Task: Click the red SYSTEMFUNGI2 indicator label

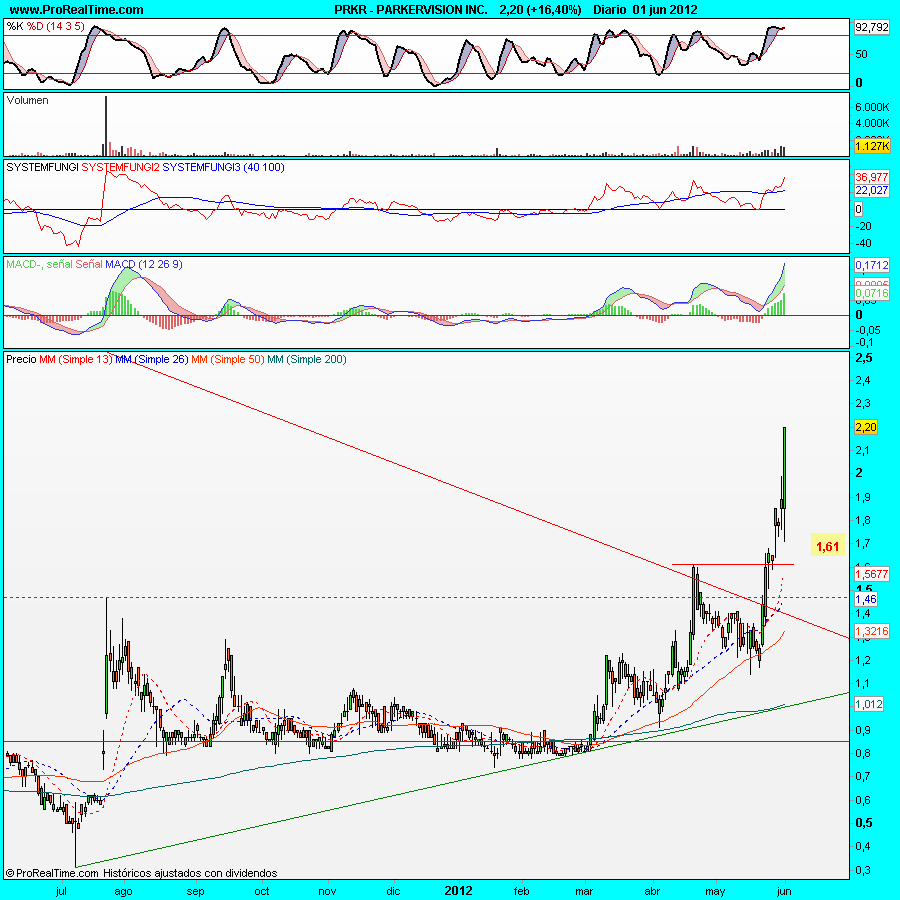Action: tap(121, 168)
